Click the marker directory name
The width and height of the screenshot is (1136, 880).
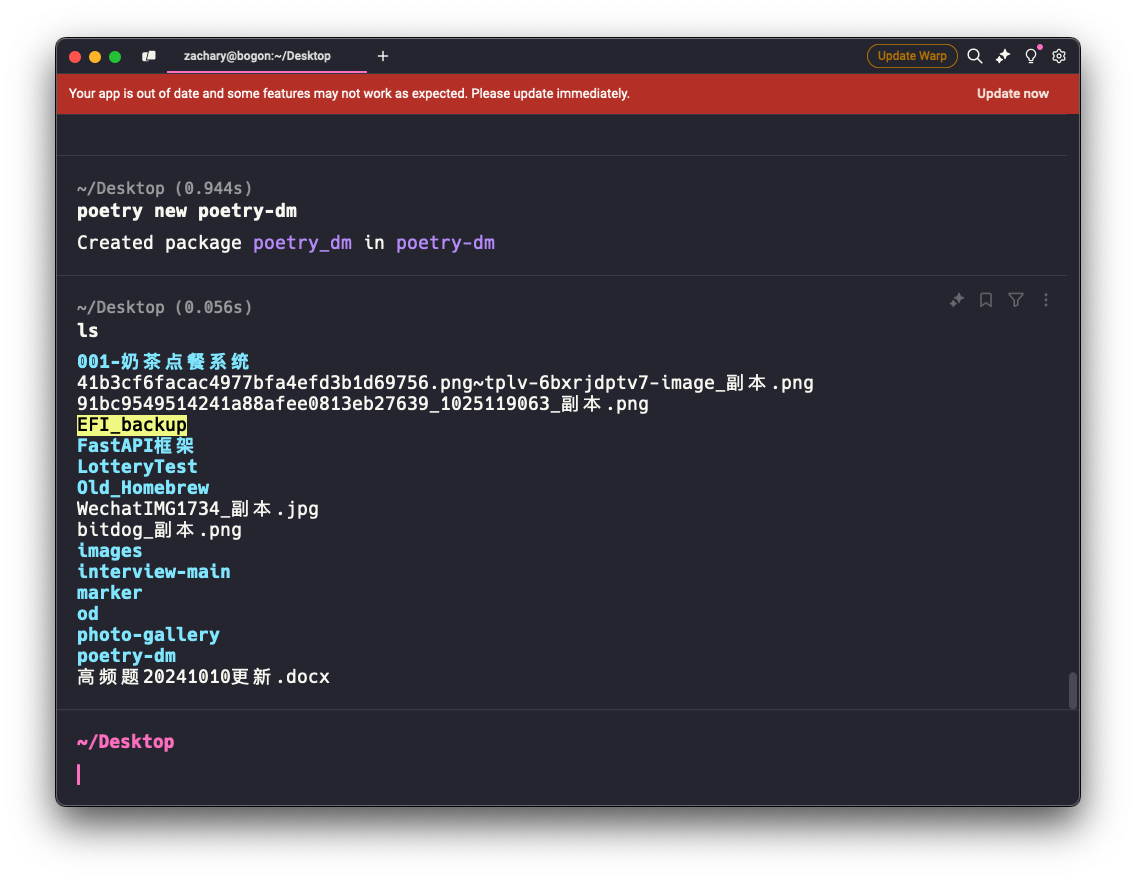point(109,592)
